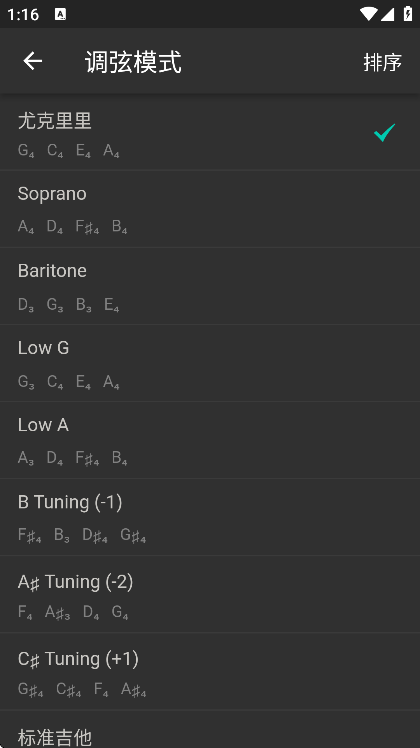Choose C♯ Tuning (+1)
Image resolution: width=420 pixels, height=748 pixels.
[x=210, y=672]
